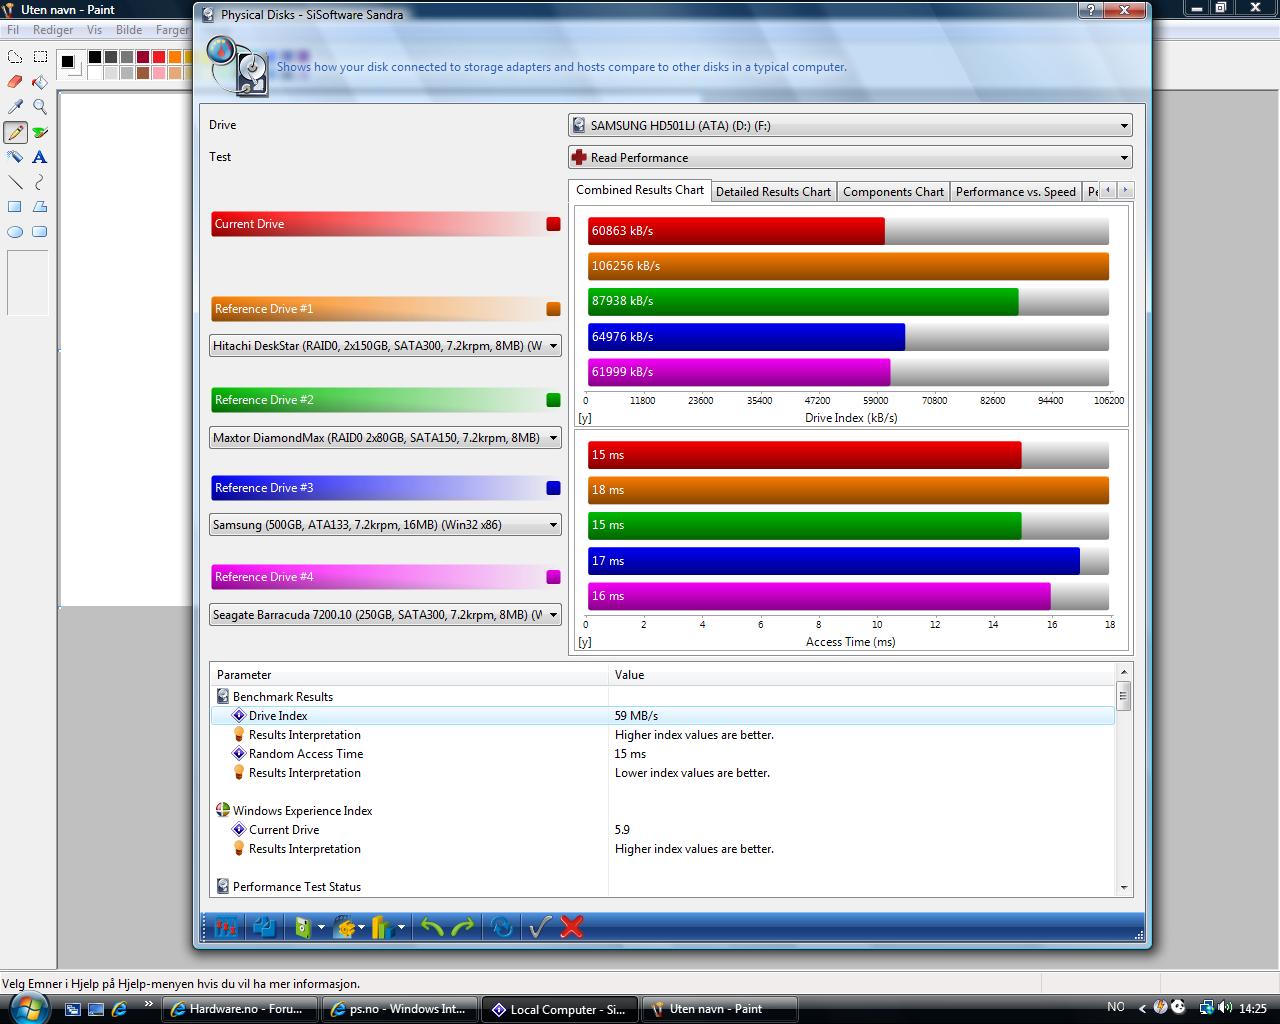Image resolution: width=1280 pixels, height=1024 pixels.
Task: Open Reference Drive #3 Samsung 500GB dropdown
Action: coord(385,525)
